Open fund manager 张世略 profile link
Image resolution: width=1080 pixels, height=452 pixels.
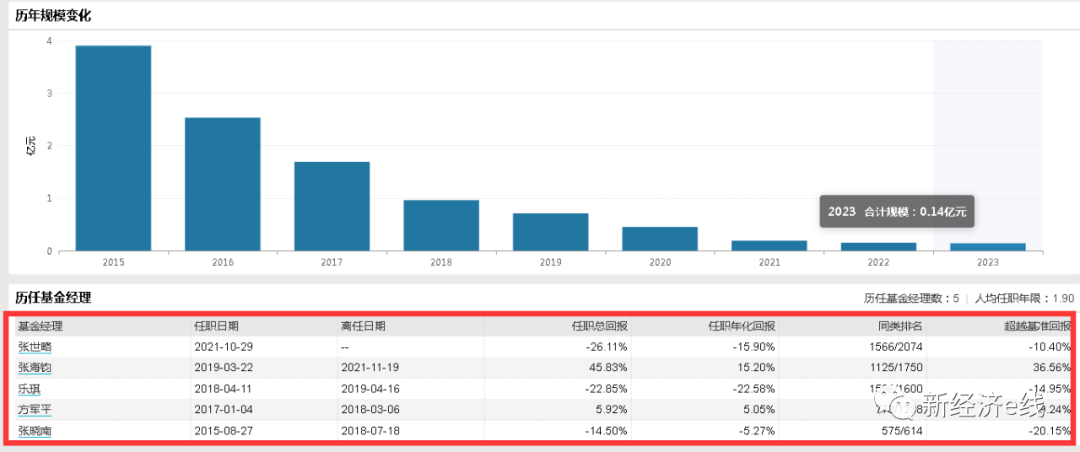click(34, 346)
